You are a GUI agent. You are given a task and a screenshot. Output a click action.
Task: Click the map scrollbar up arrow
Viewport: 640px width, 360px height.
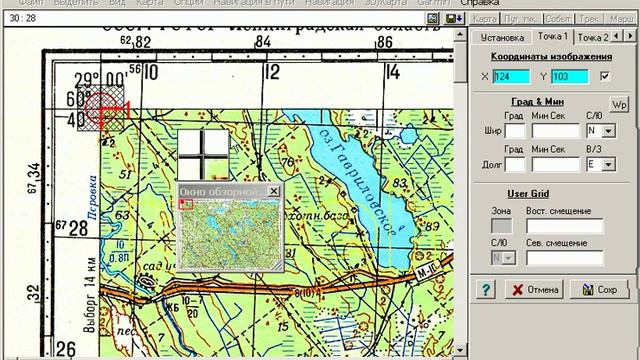[460, 35]
